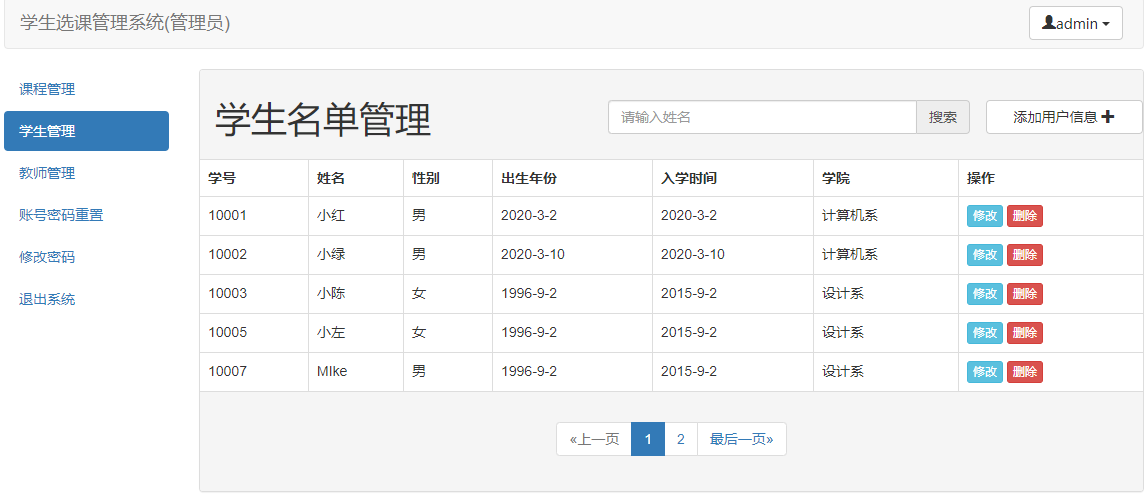
Task: Click birth date 2020-3-10 in row 10002
Action: coord(533,255)
